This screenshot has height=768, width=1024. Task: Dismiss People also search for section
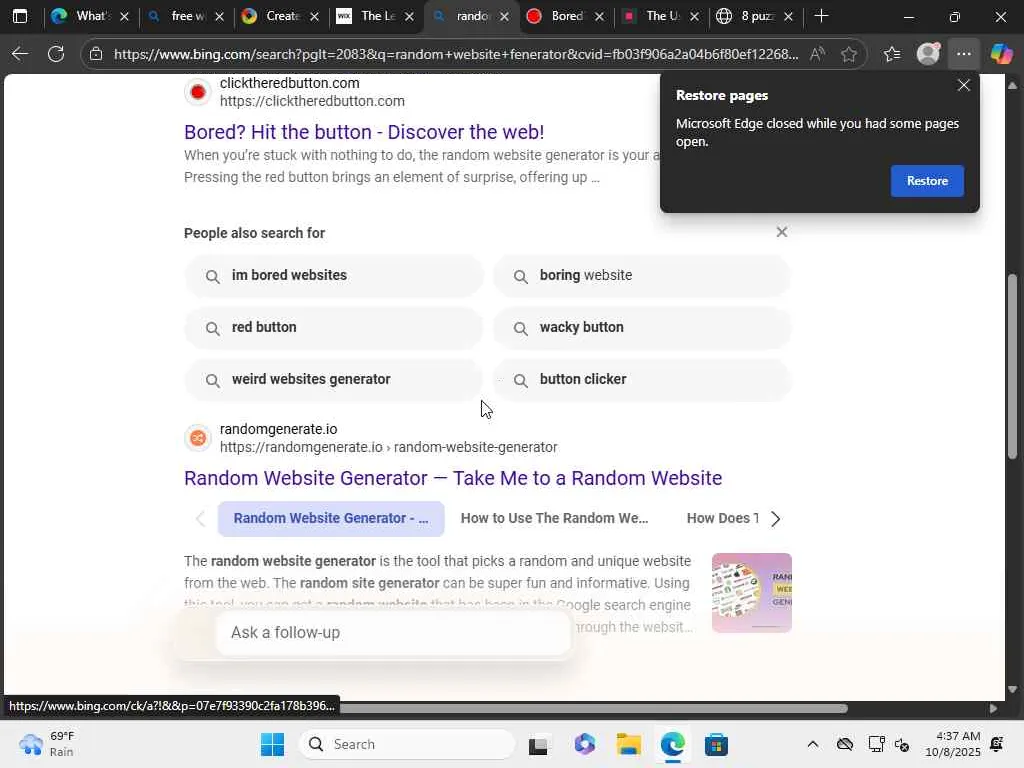(782, 232)
